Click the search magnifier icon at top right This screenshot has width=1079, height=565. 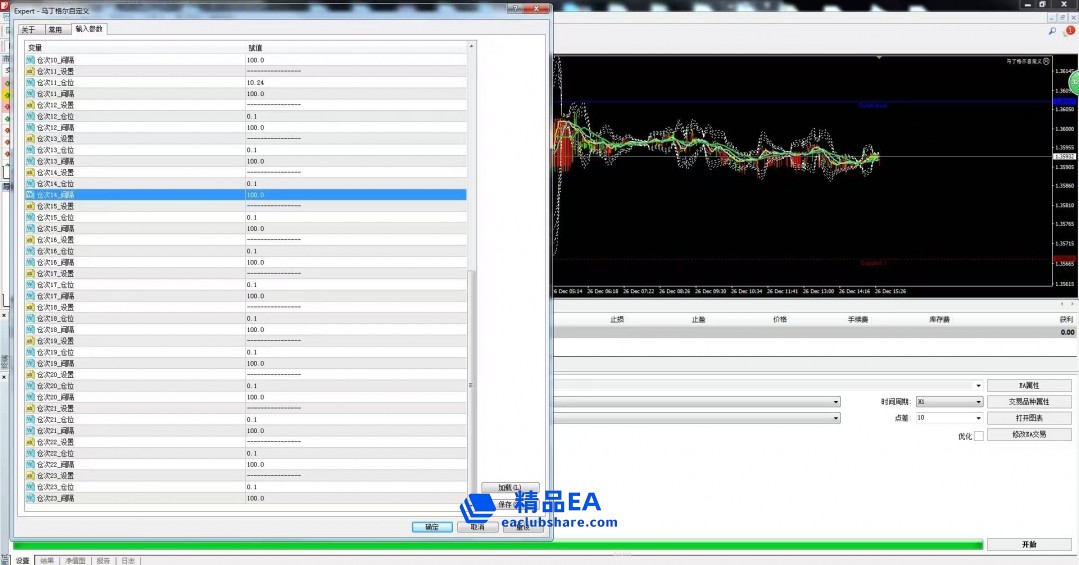point(1052,32)
